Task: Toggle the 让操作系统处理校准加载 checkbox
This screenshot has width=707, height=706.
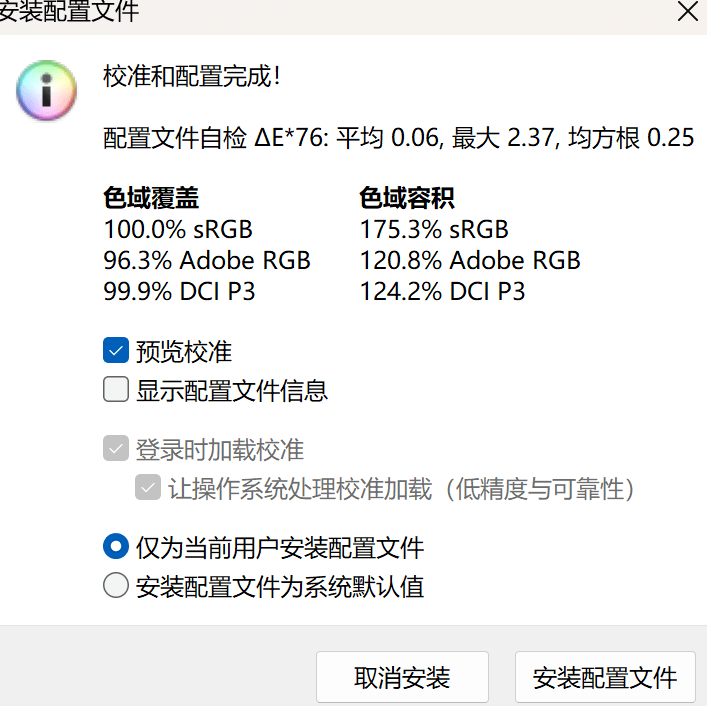Action: coord(149,488)
